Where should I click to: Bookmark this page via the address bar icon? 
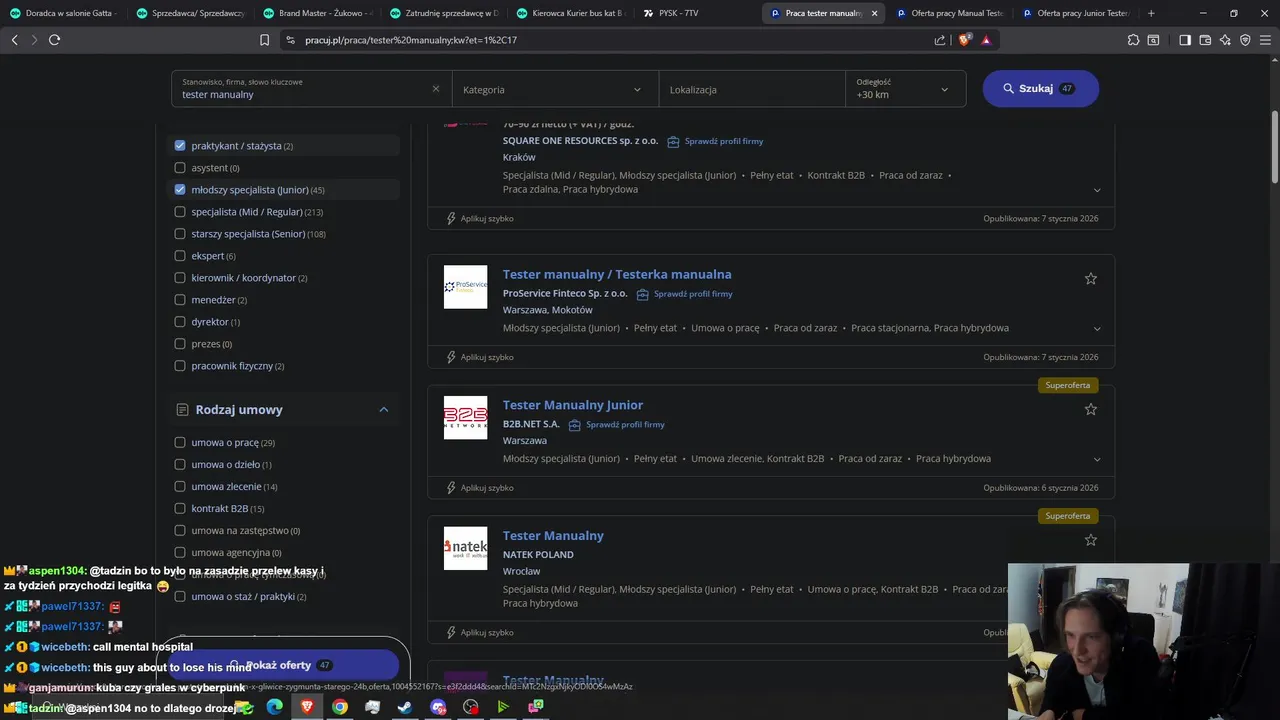point(265,40)
